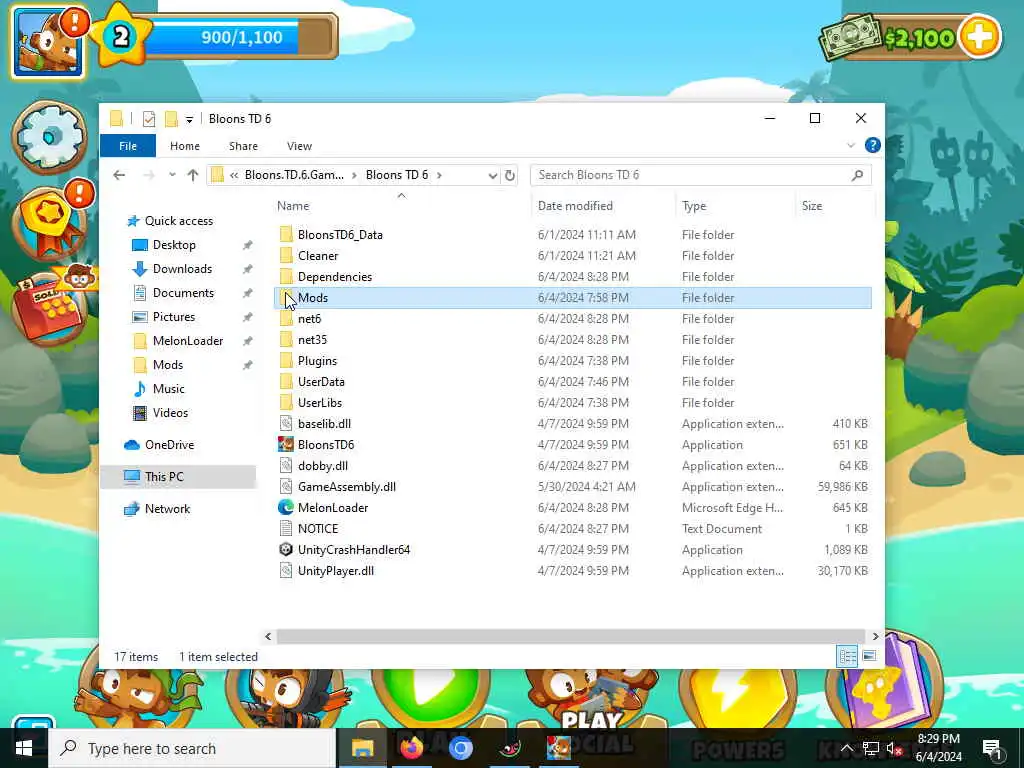Image resolution: width=1024 pixels, height=768 pixels.
Task: Click the 900/1,100 XP progress bar
Action: tap(242, 37)
